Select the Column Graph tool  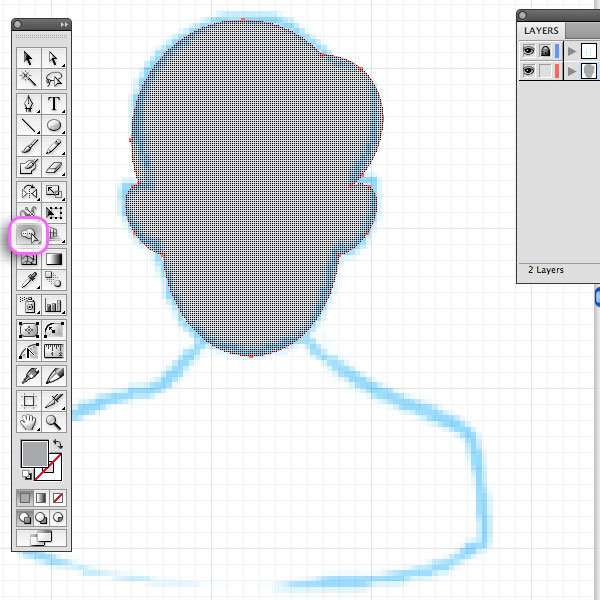54,305
